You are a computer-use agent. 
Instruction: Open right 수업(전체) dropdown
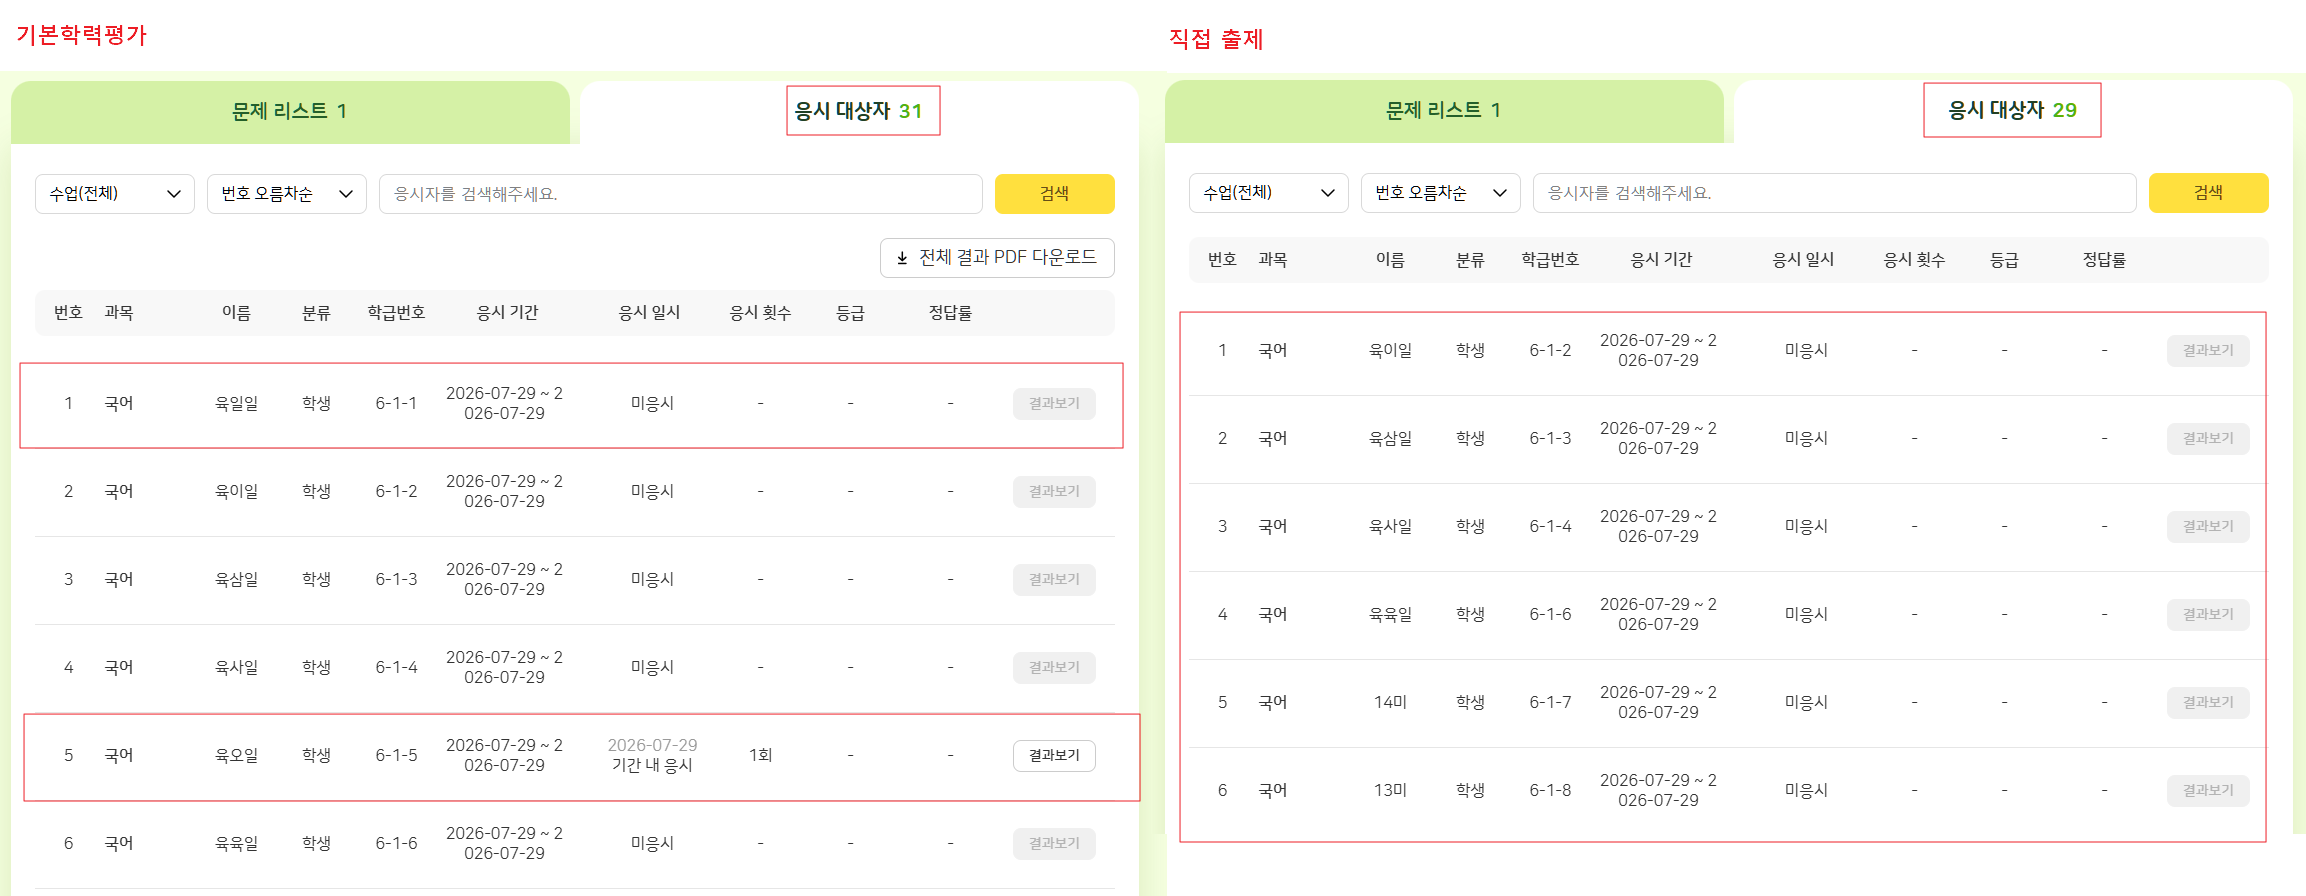1269,193
